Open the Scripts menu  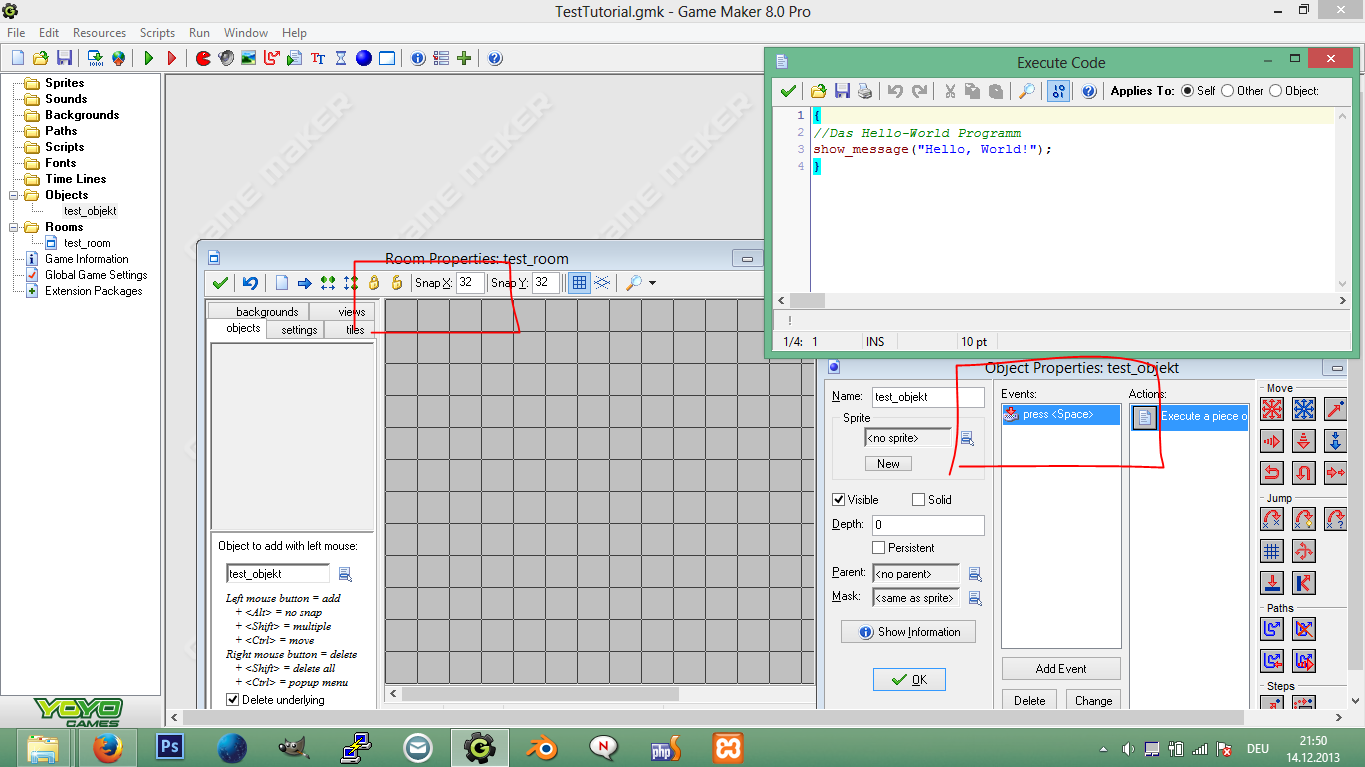[157, 33]
